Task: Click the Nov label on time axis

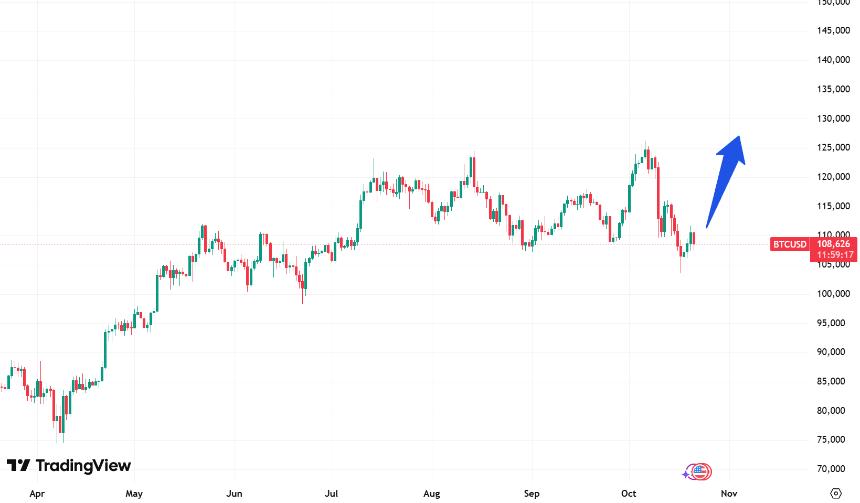Action: [729, 493]
